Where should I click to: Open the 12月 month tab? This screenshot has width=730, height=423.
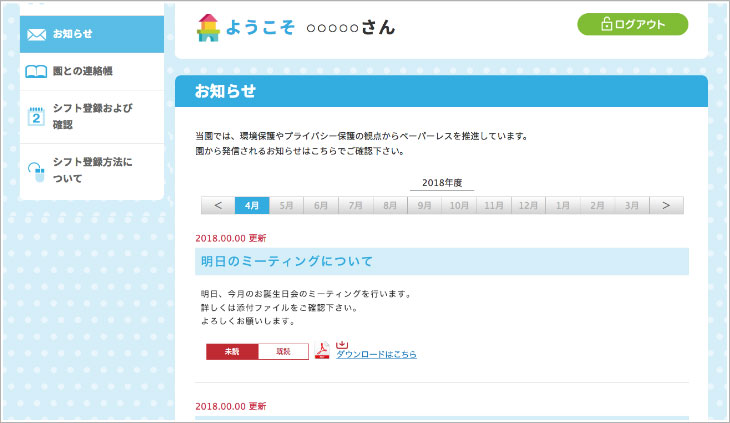pyautogui.click(x=527, y=205)
